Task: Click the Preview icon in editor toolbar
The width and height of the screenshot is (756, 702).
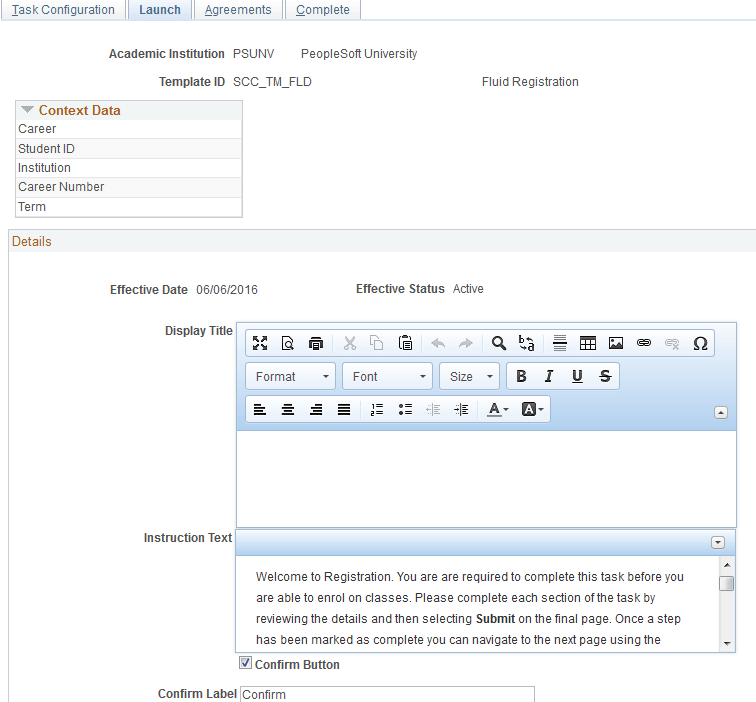Action: point(288,343)
